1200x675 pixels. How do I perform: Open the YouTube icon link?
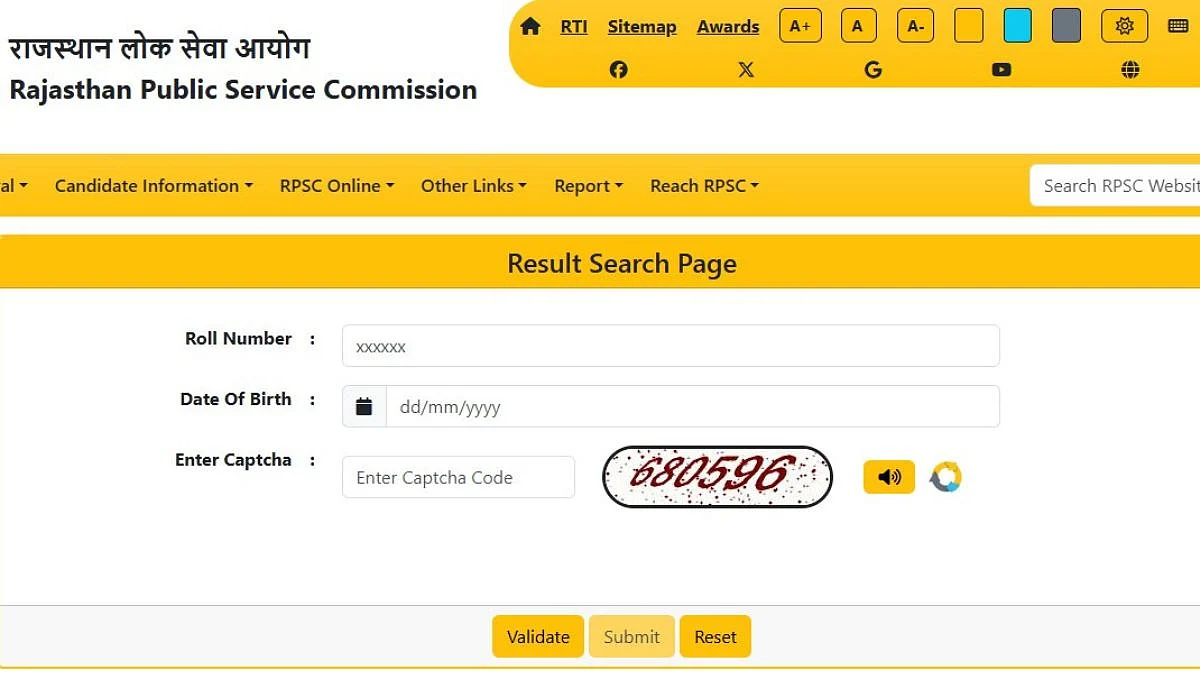[x=1001, y=70]
